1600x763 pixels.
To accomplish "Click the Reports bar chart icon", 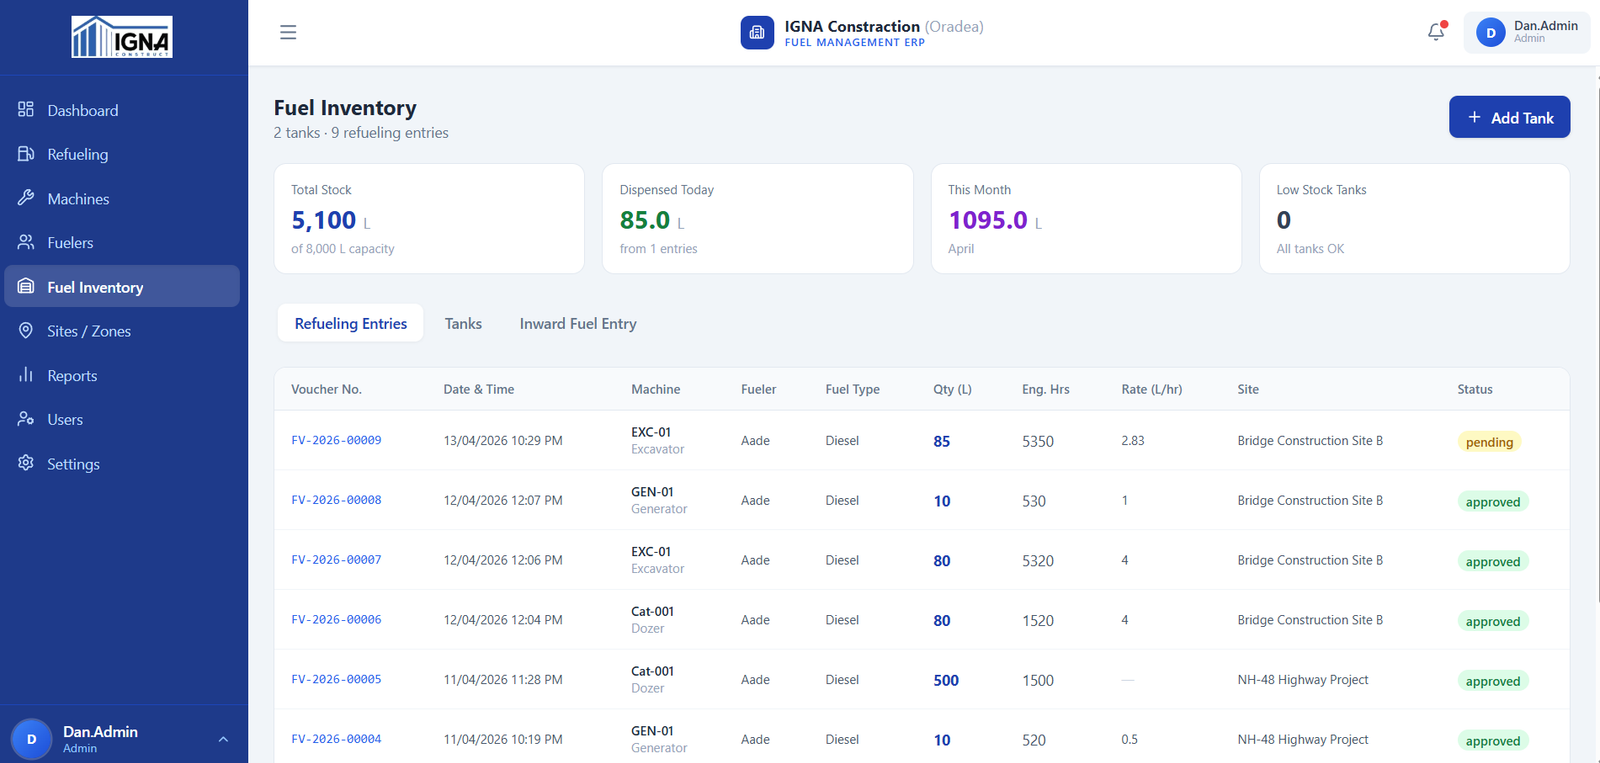I will pos(26,375).
